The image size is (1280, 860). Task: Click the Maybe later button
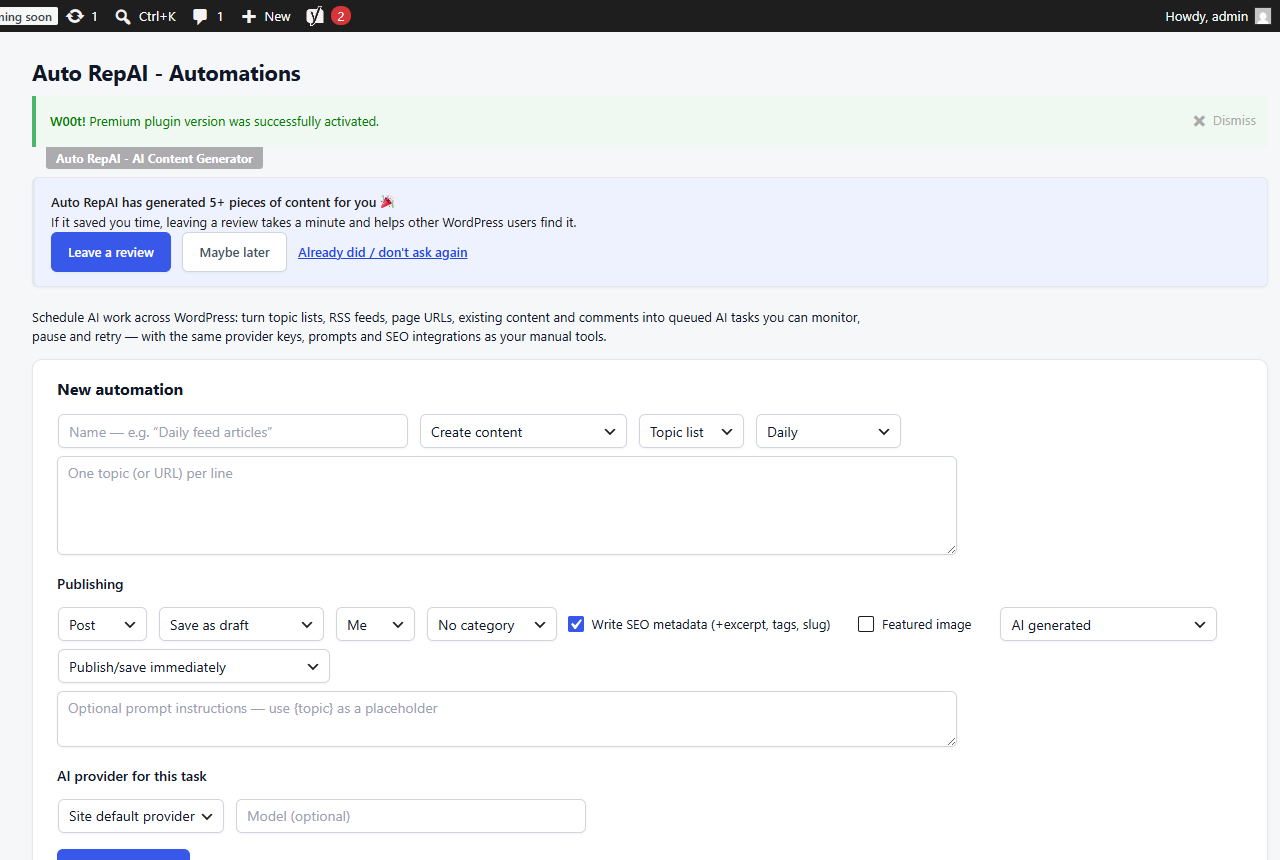[234, 252]
